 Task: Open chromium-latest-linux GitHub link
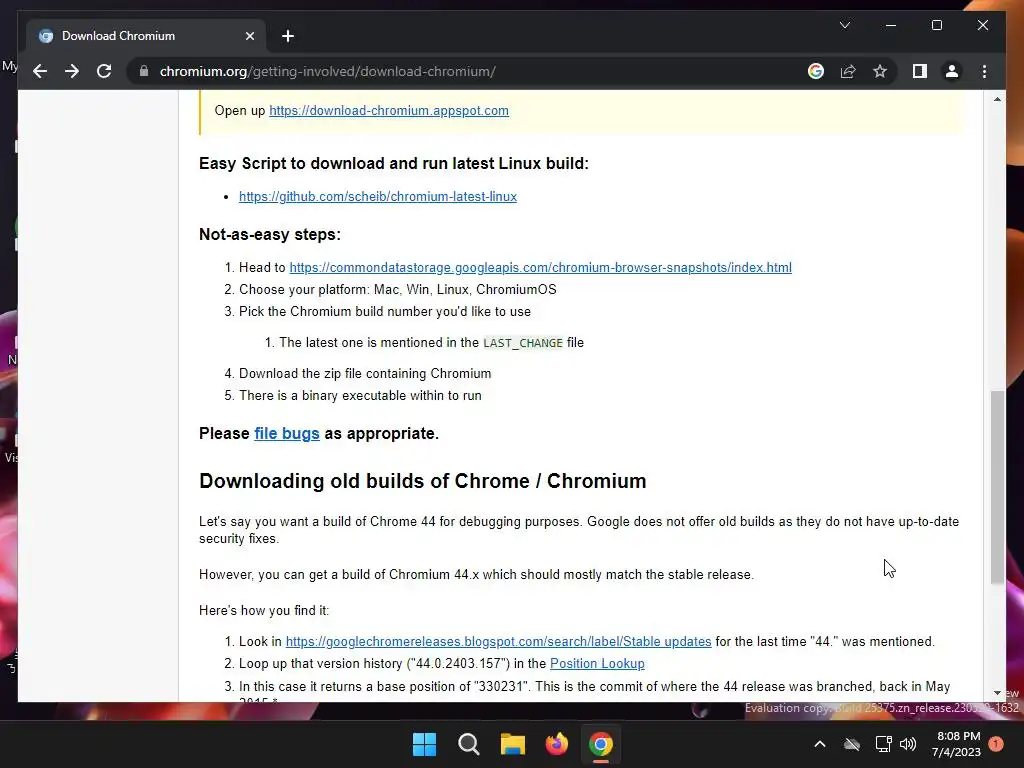coord(377,197)
